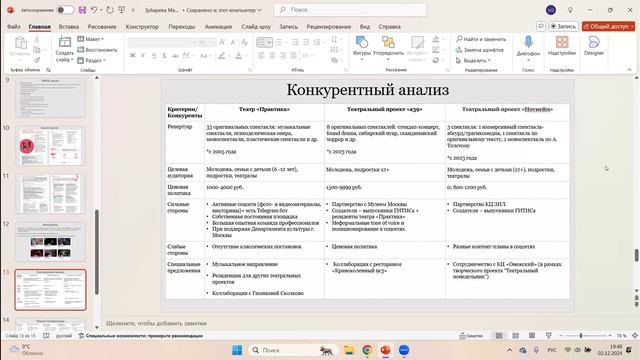Open the Файл (File) tab

13,27
